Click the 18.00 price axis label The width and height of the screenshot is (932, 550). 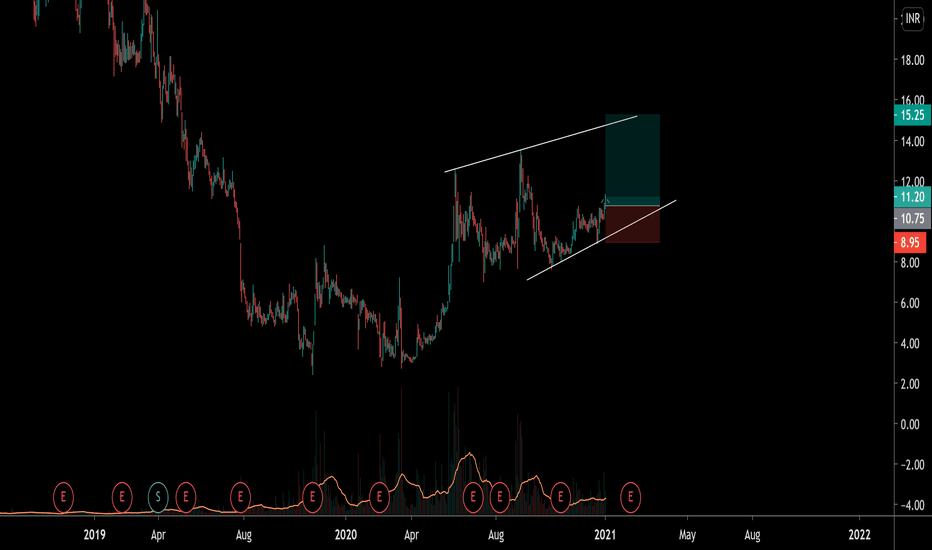(912, 60)
